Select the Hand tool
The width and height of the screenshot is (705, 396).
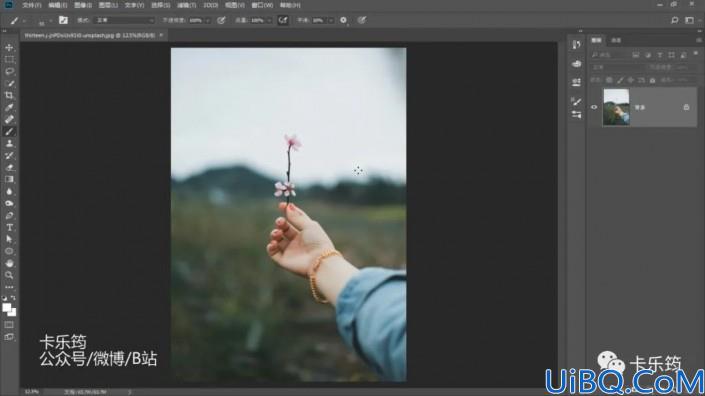(9, 263)
